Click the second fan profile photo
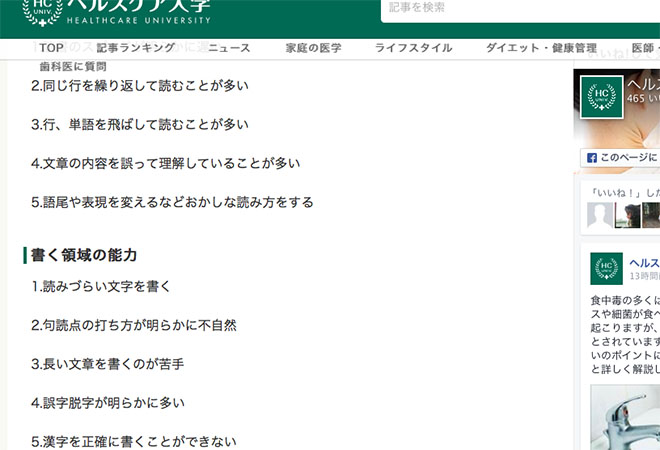The width and height of the screenshot is (660, 450). [x=628, y=216]
